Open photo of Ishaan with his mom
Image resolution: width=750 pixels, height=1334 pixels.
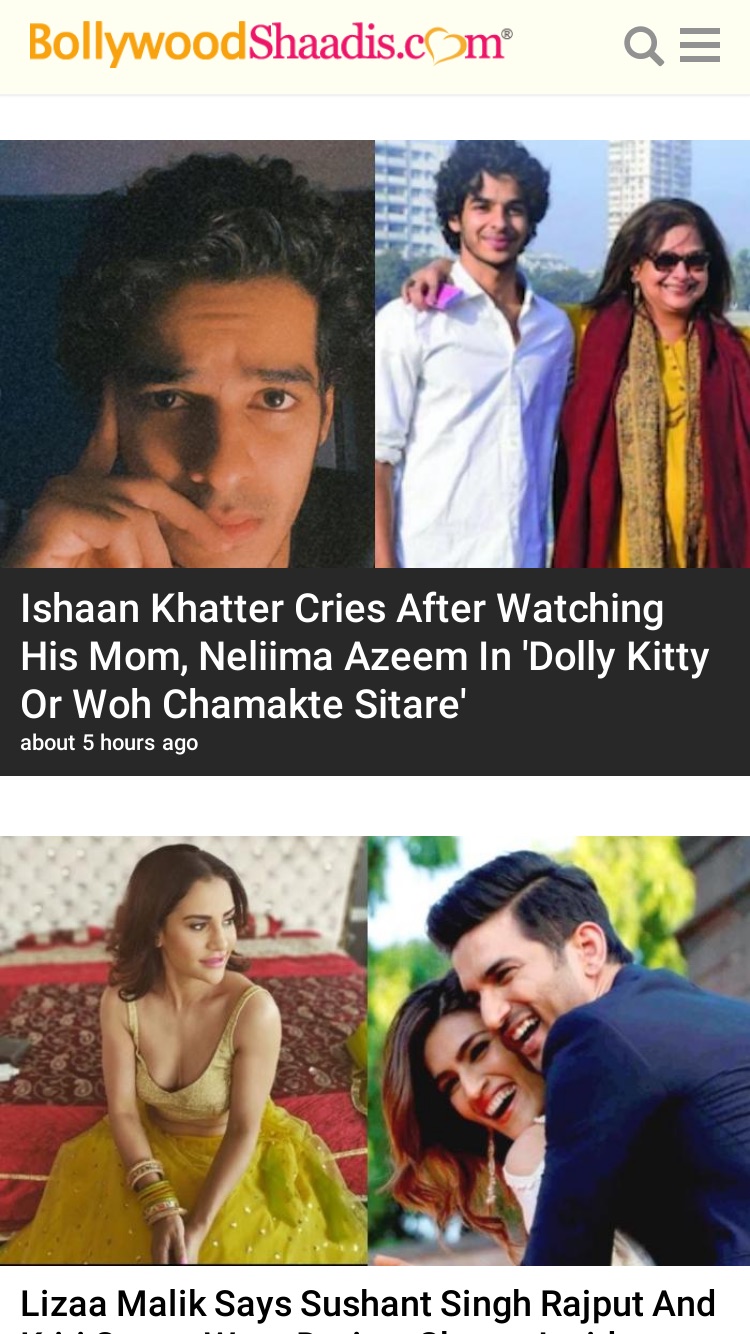click(563, 354)
